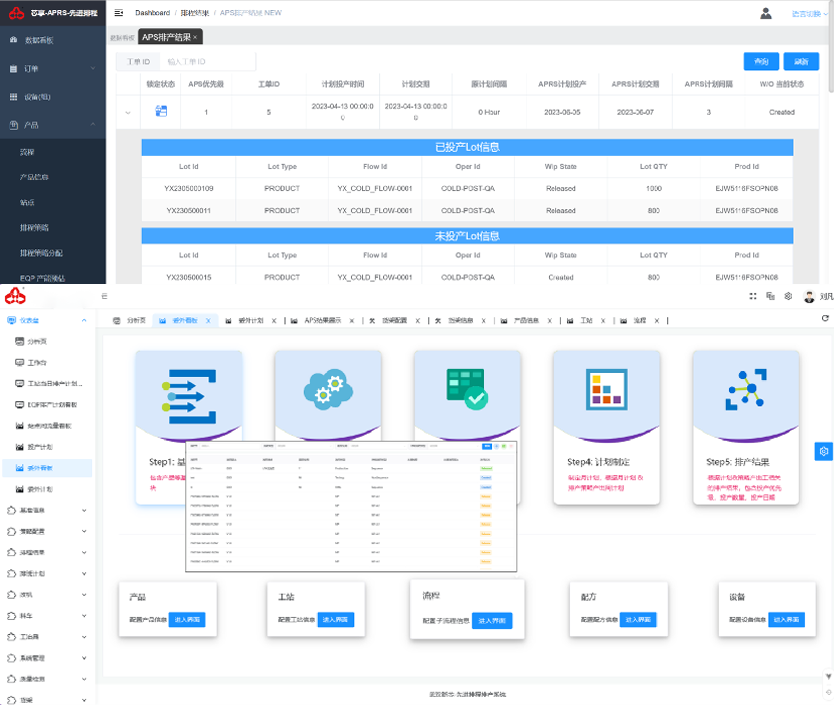Click Step4 colored blocks board icon
The image size is (834, 705).
click(606, 390)
